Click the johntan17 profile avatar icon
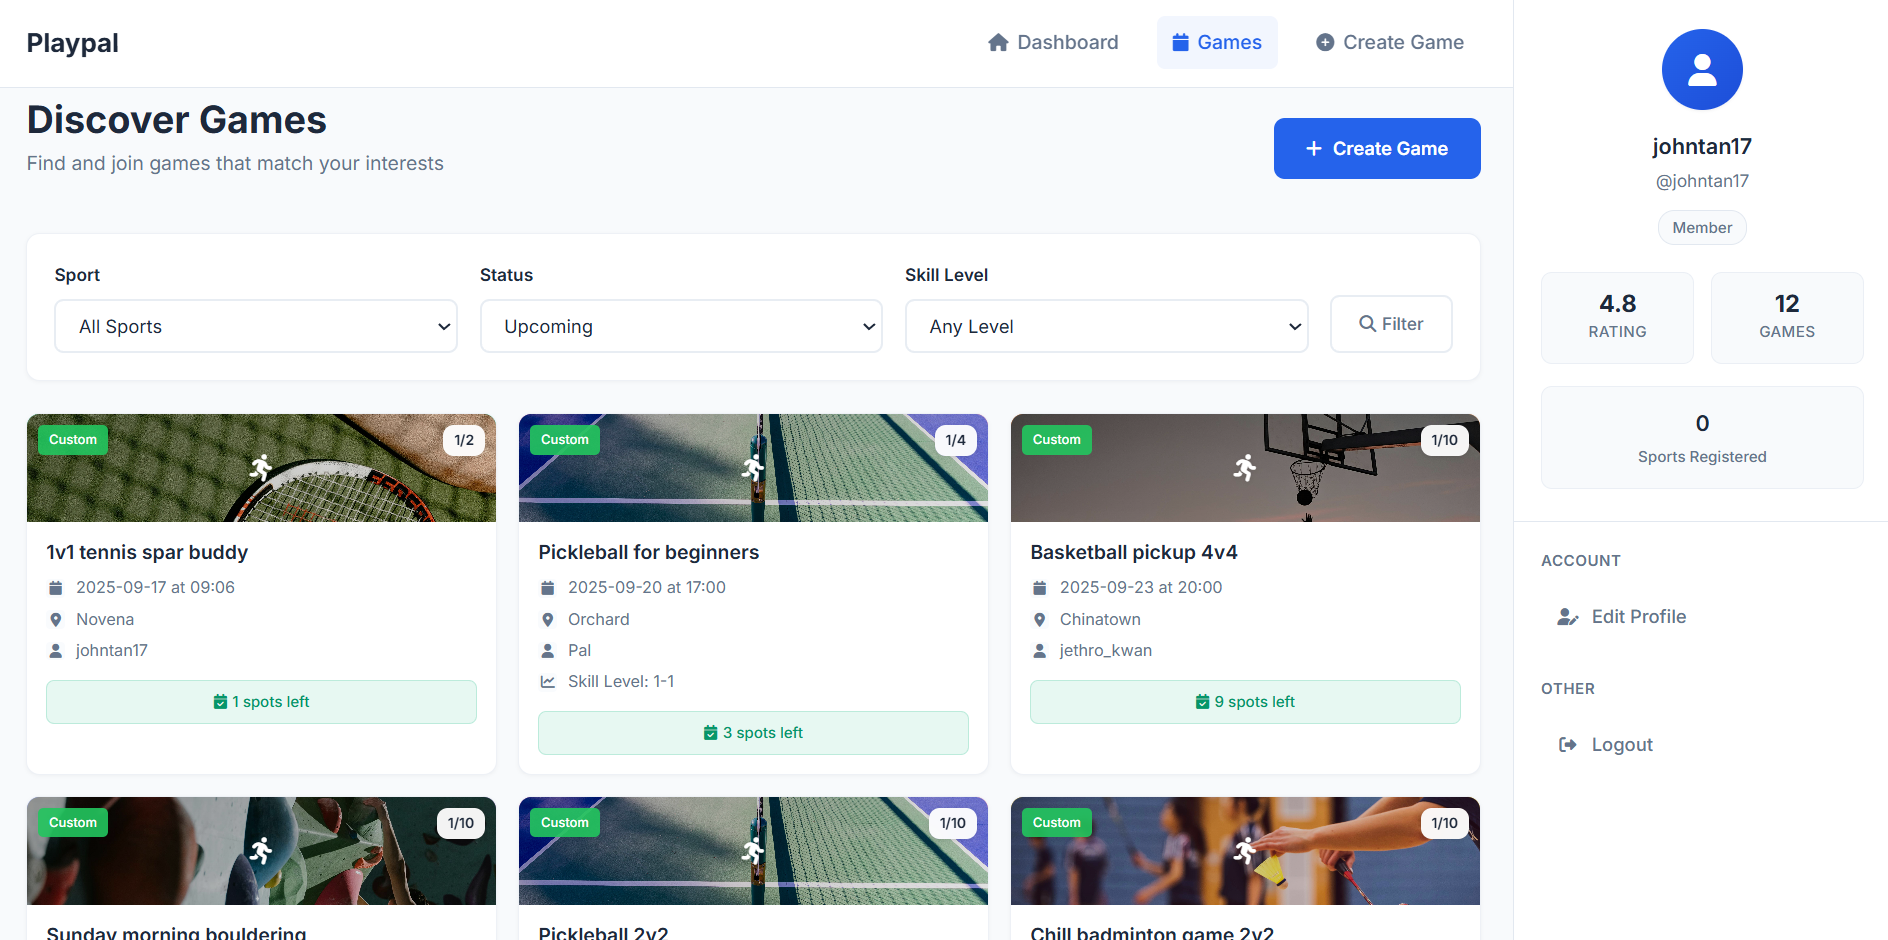Viewport: 1888px width, 940px height. click(x=1702, y=69)
